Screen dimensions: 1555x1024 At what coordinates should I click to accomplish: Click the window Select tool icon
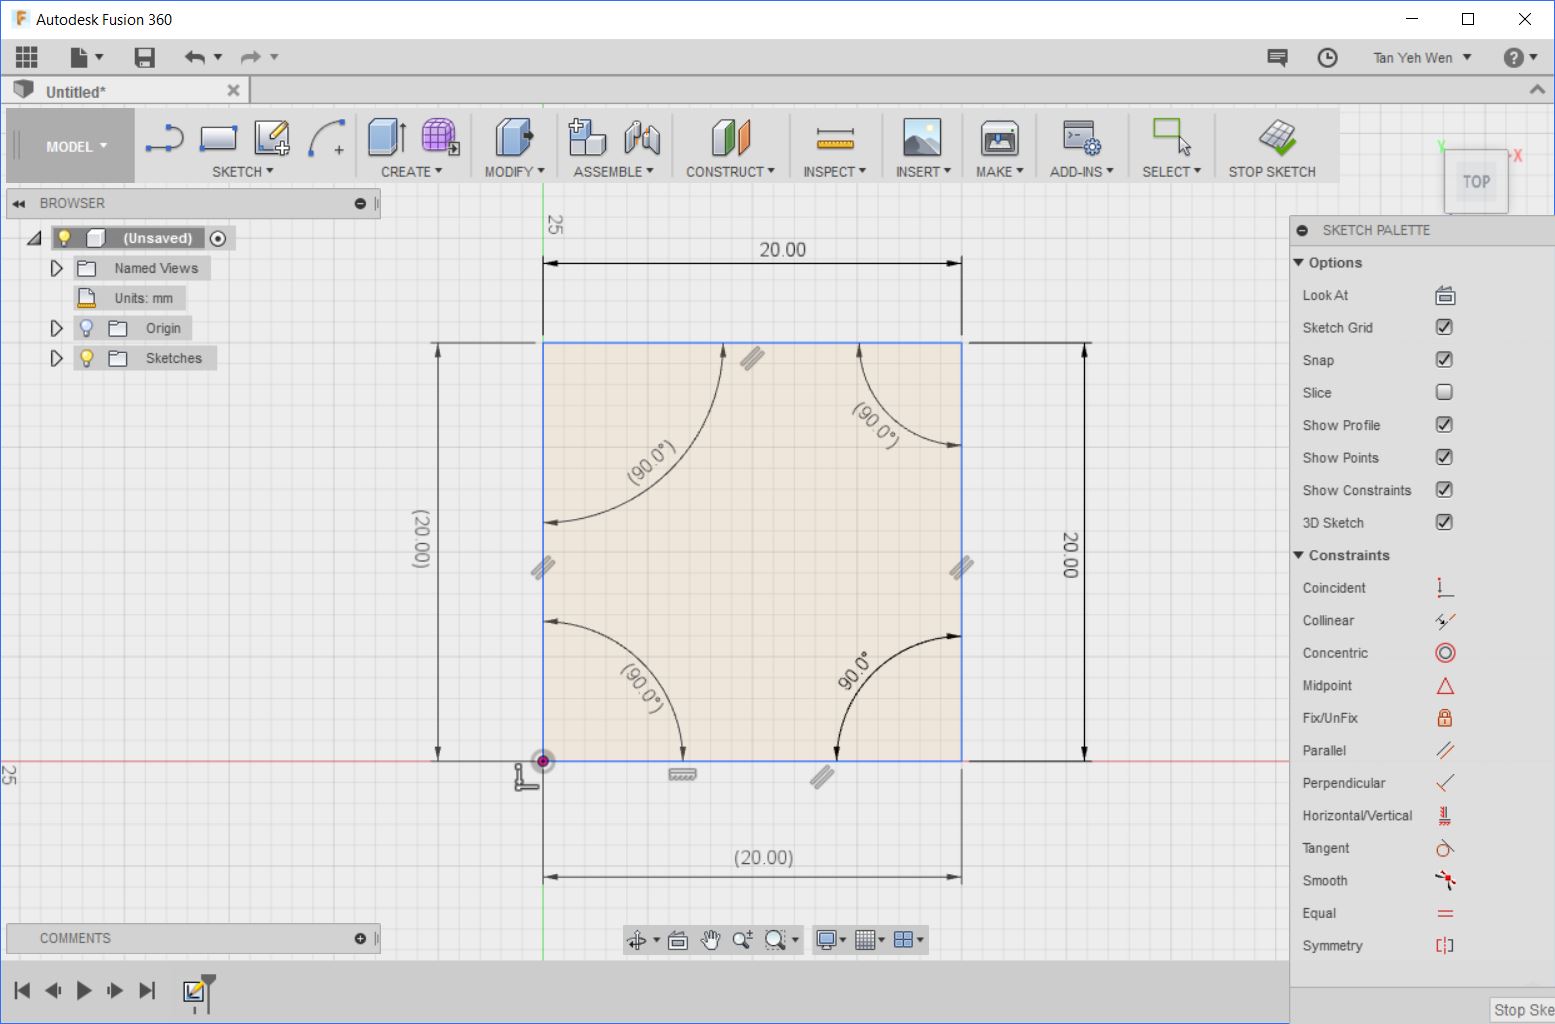coord(1171,136)
